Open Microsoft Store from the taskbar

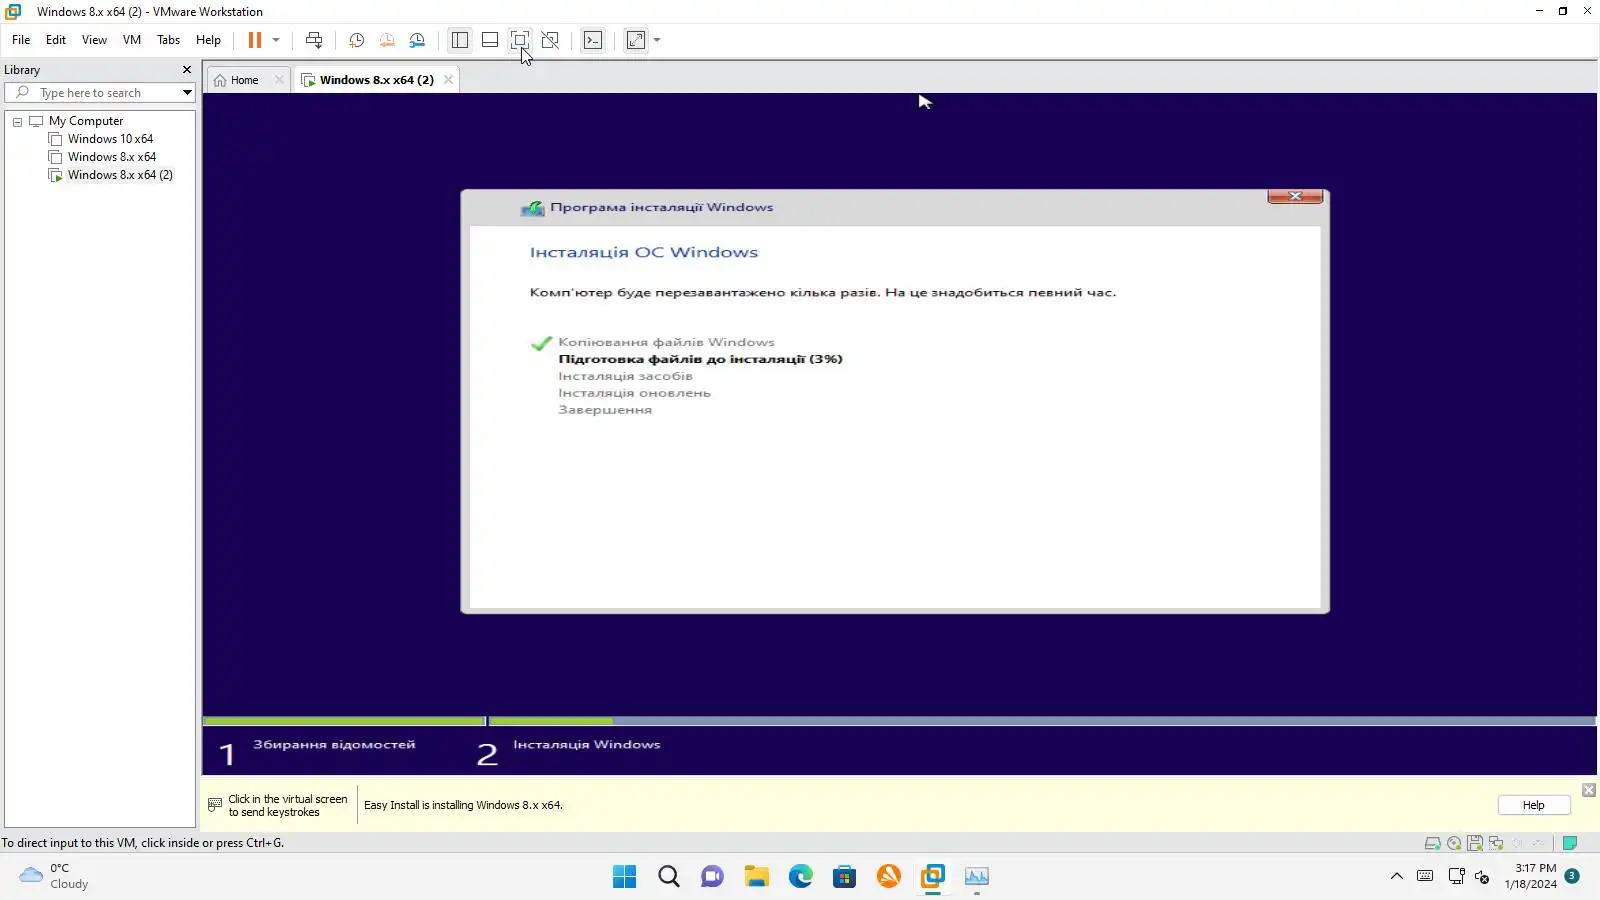click(x=844, y=877)
